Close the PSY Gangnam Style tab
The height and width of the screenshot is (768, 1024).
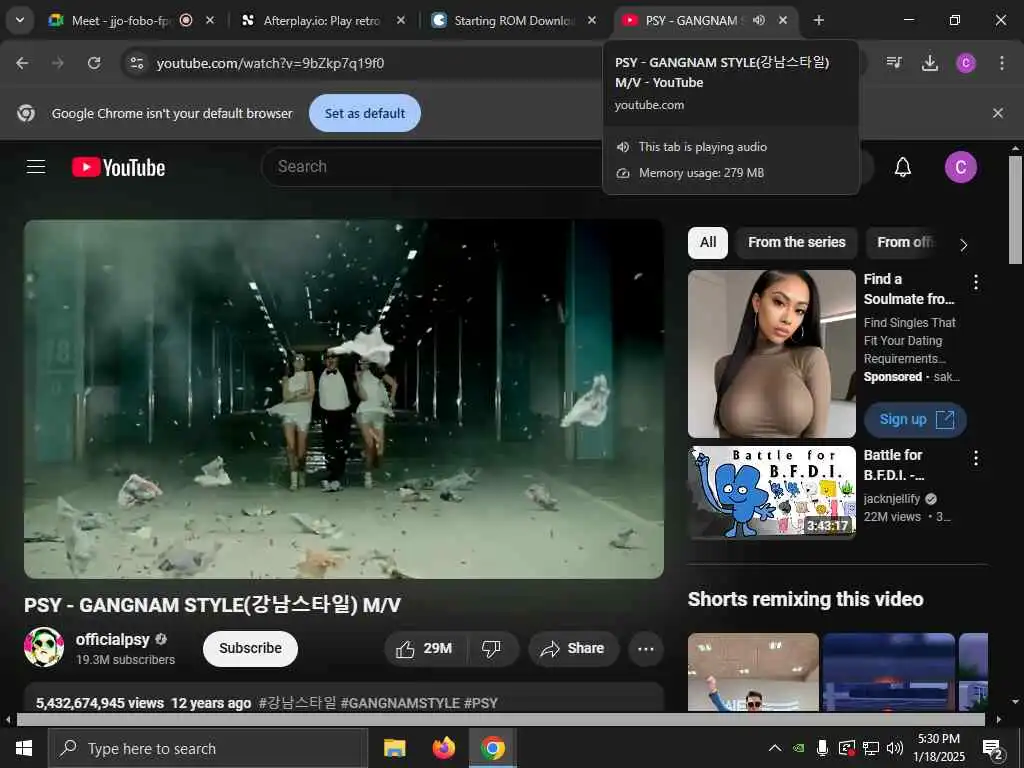point(783,20)
